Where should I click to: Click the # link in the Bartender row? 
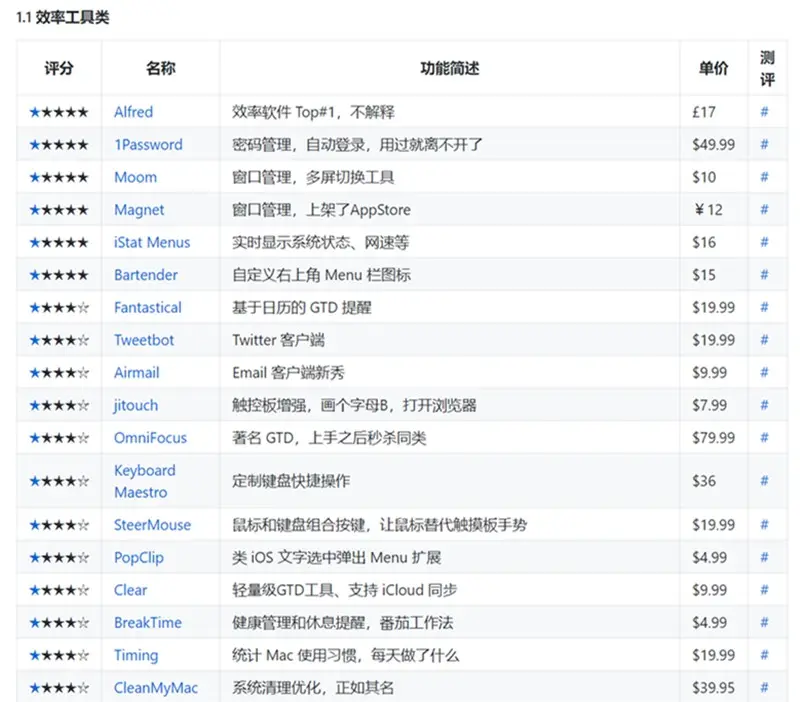pos(764,275)
